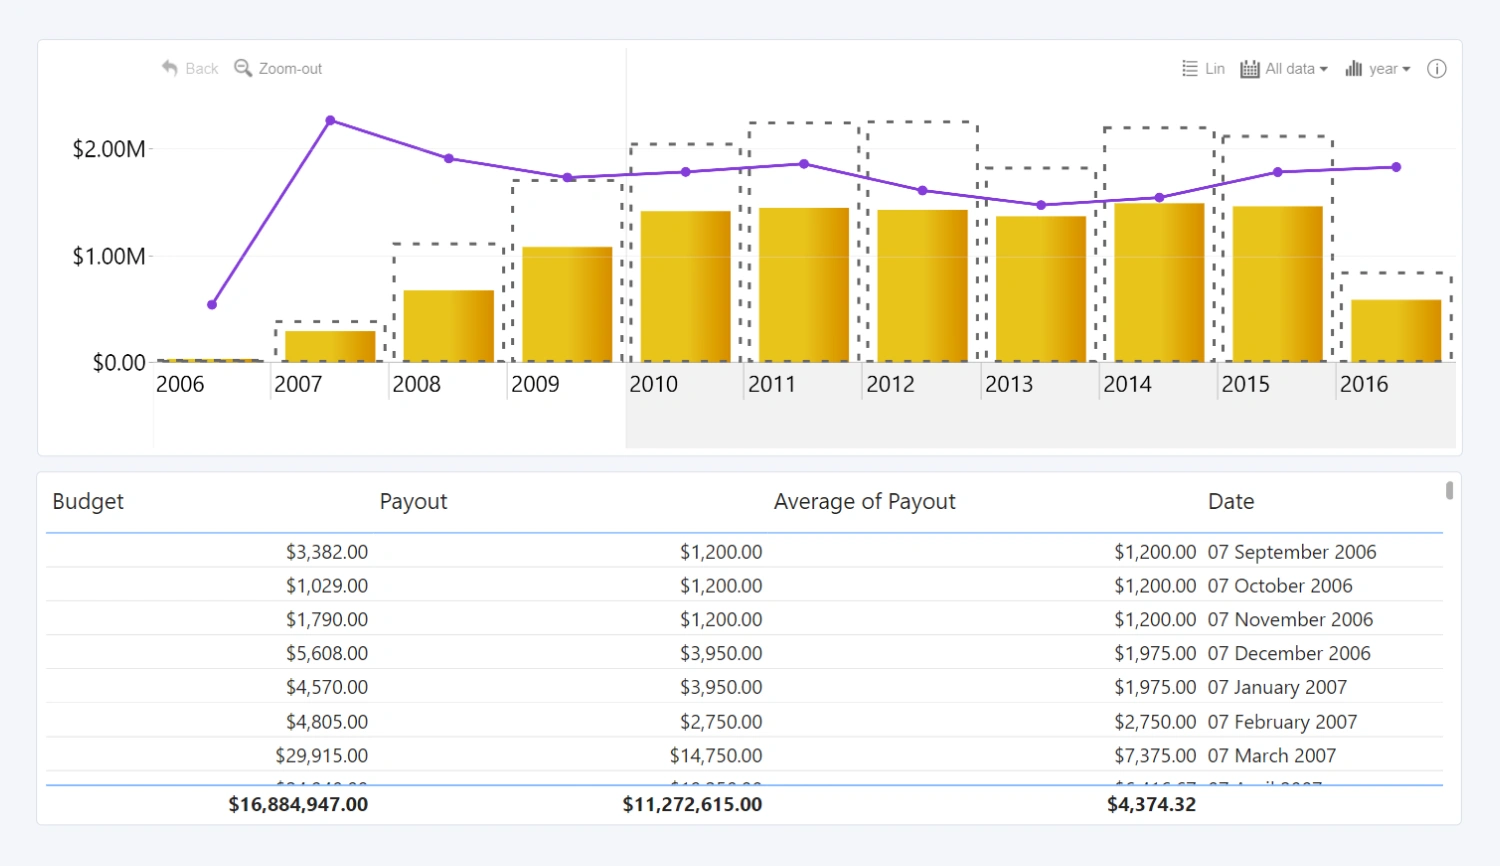Screen dimensions: 1500x866
Task: Toggle the Lin scale button
Action: click(x=1203, y=69)
